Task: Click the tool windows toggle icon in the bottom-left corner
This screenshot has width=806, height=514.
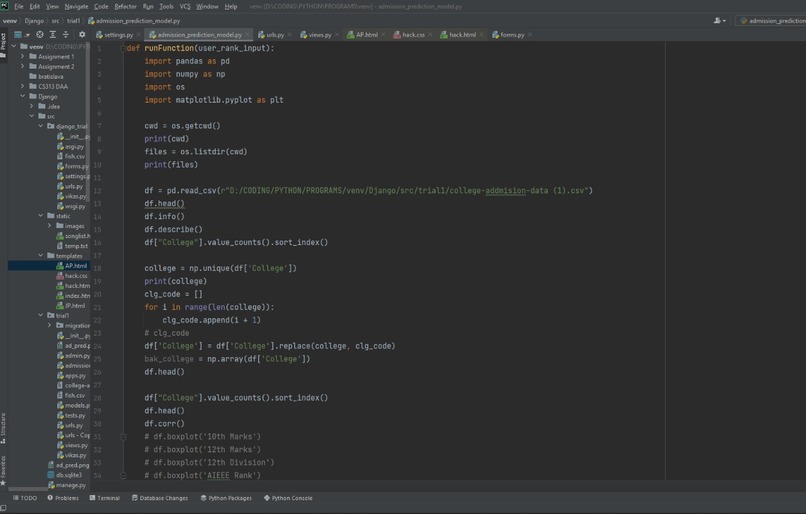Action: tap(4, 508)
